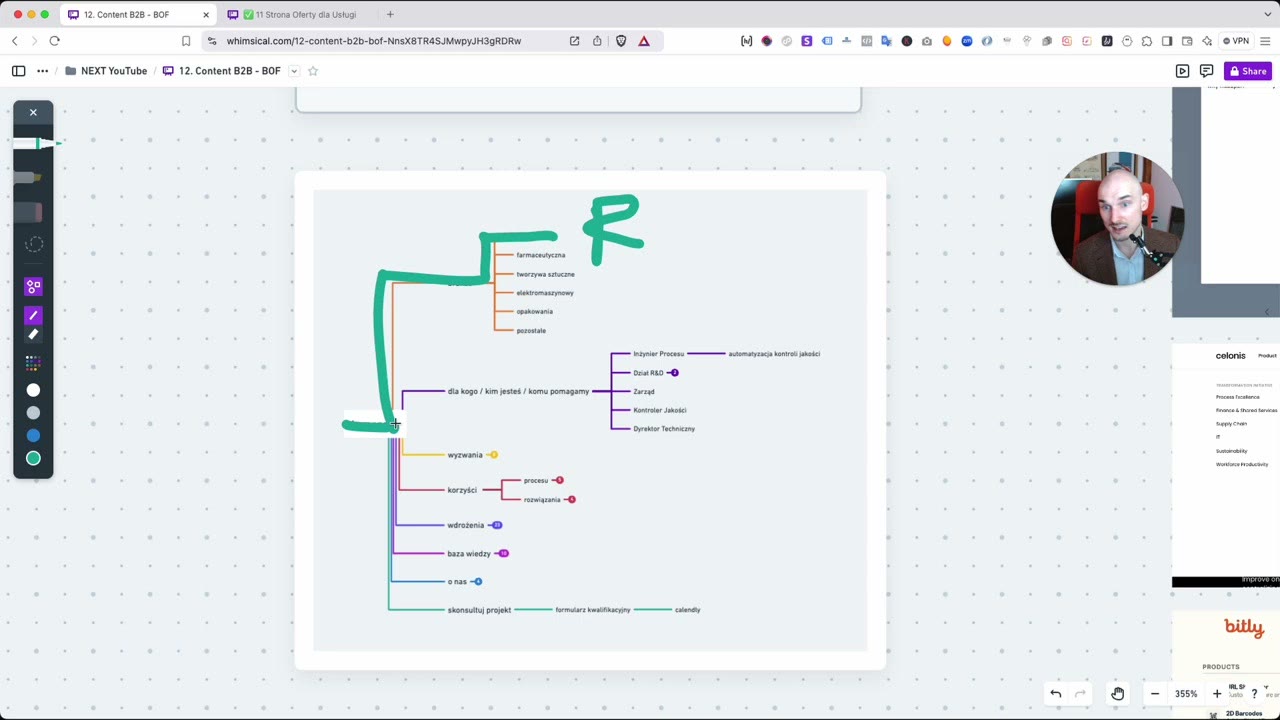Select the dashed circle lasso tool

(33, 244)
